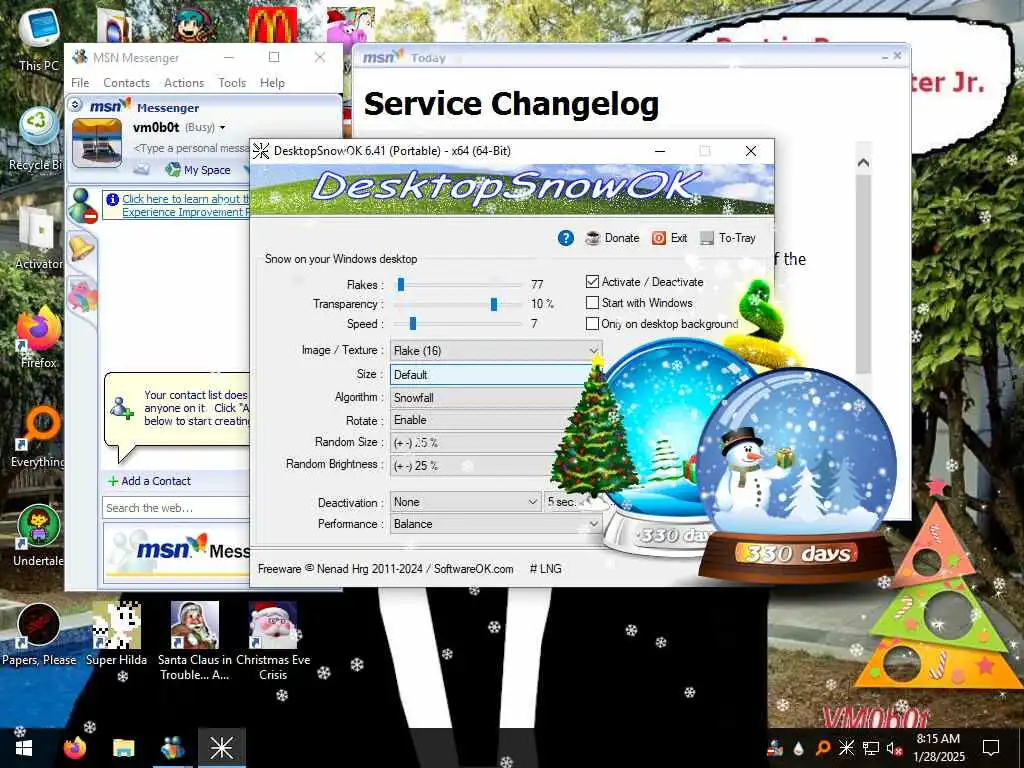1024x768 pixels.
Task: Toggle the Activate / Deactivate checkbox
Action: [592, 282]
